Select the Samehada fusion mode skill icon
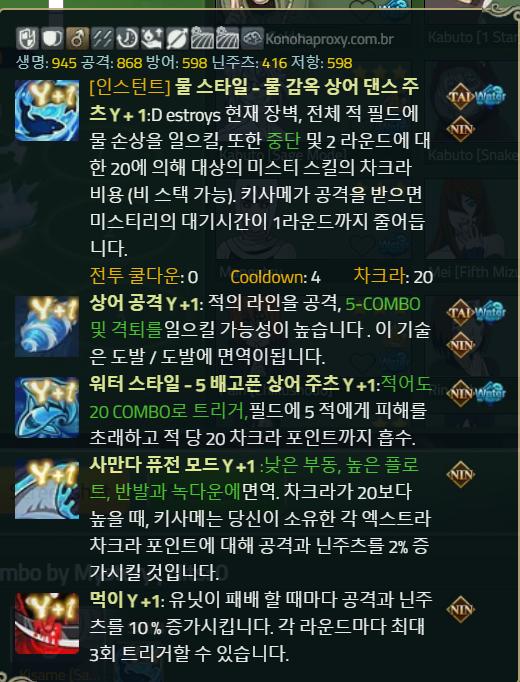This screenshot has width=520, height=682. pos(47,489)
